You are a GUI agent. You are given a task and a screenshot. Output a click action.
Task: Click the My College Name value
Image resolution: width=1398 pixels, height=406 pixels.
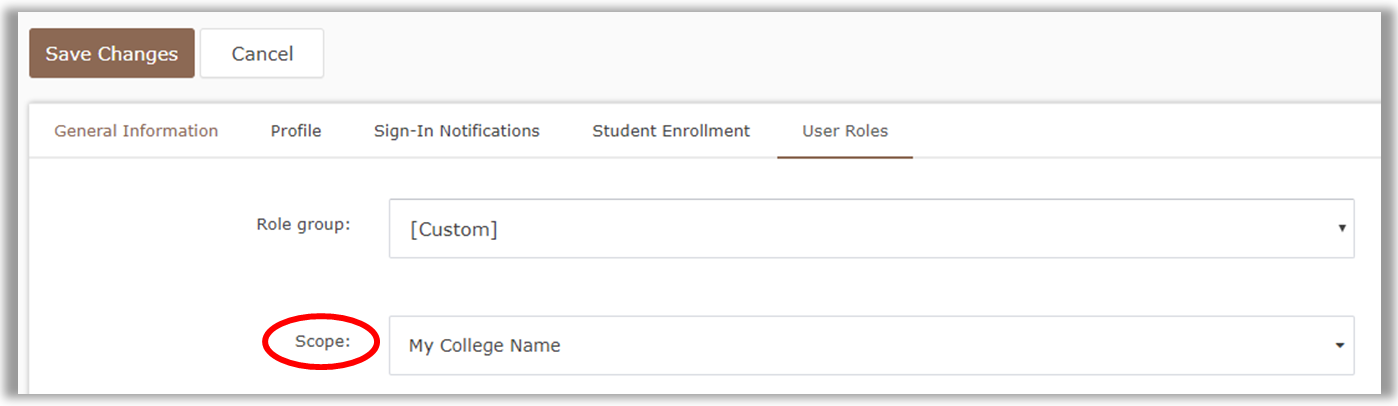pyautogui.click(x=484, y=346)
